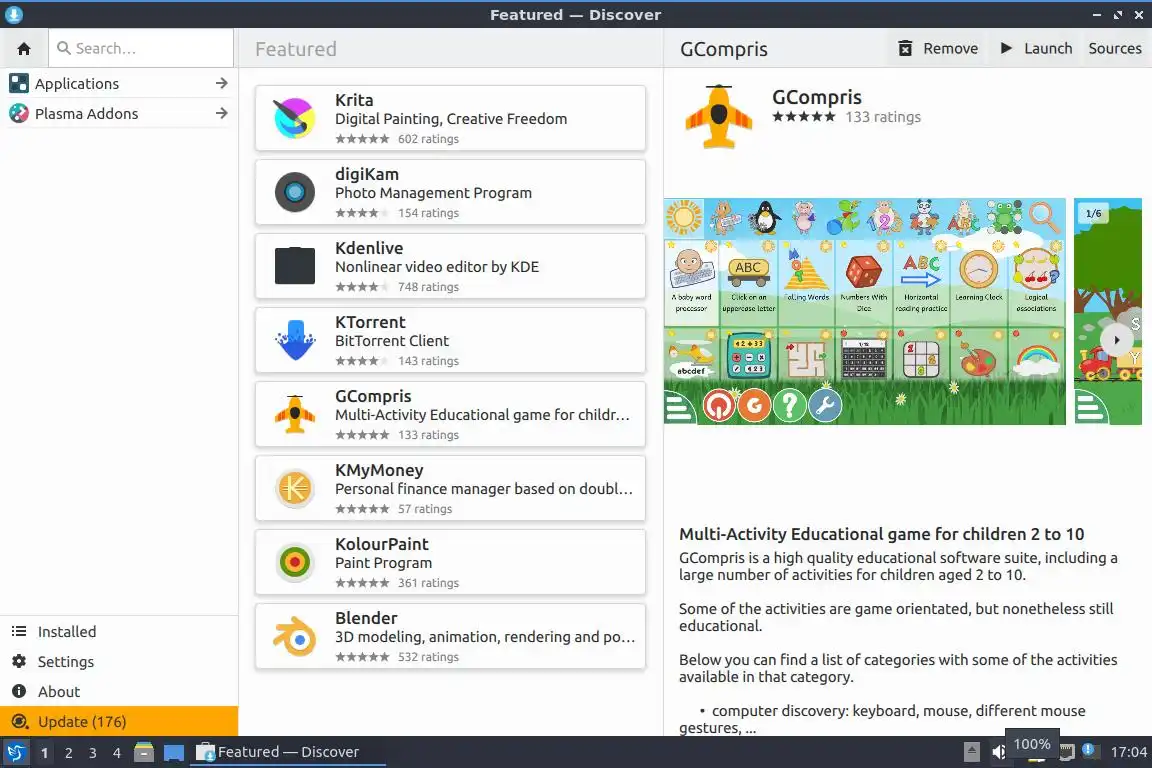Click Krita's 602 ratings
The width and height of the screenshot is (1152, 768).
pos(428,139)
